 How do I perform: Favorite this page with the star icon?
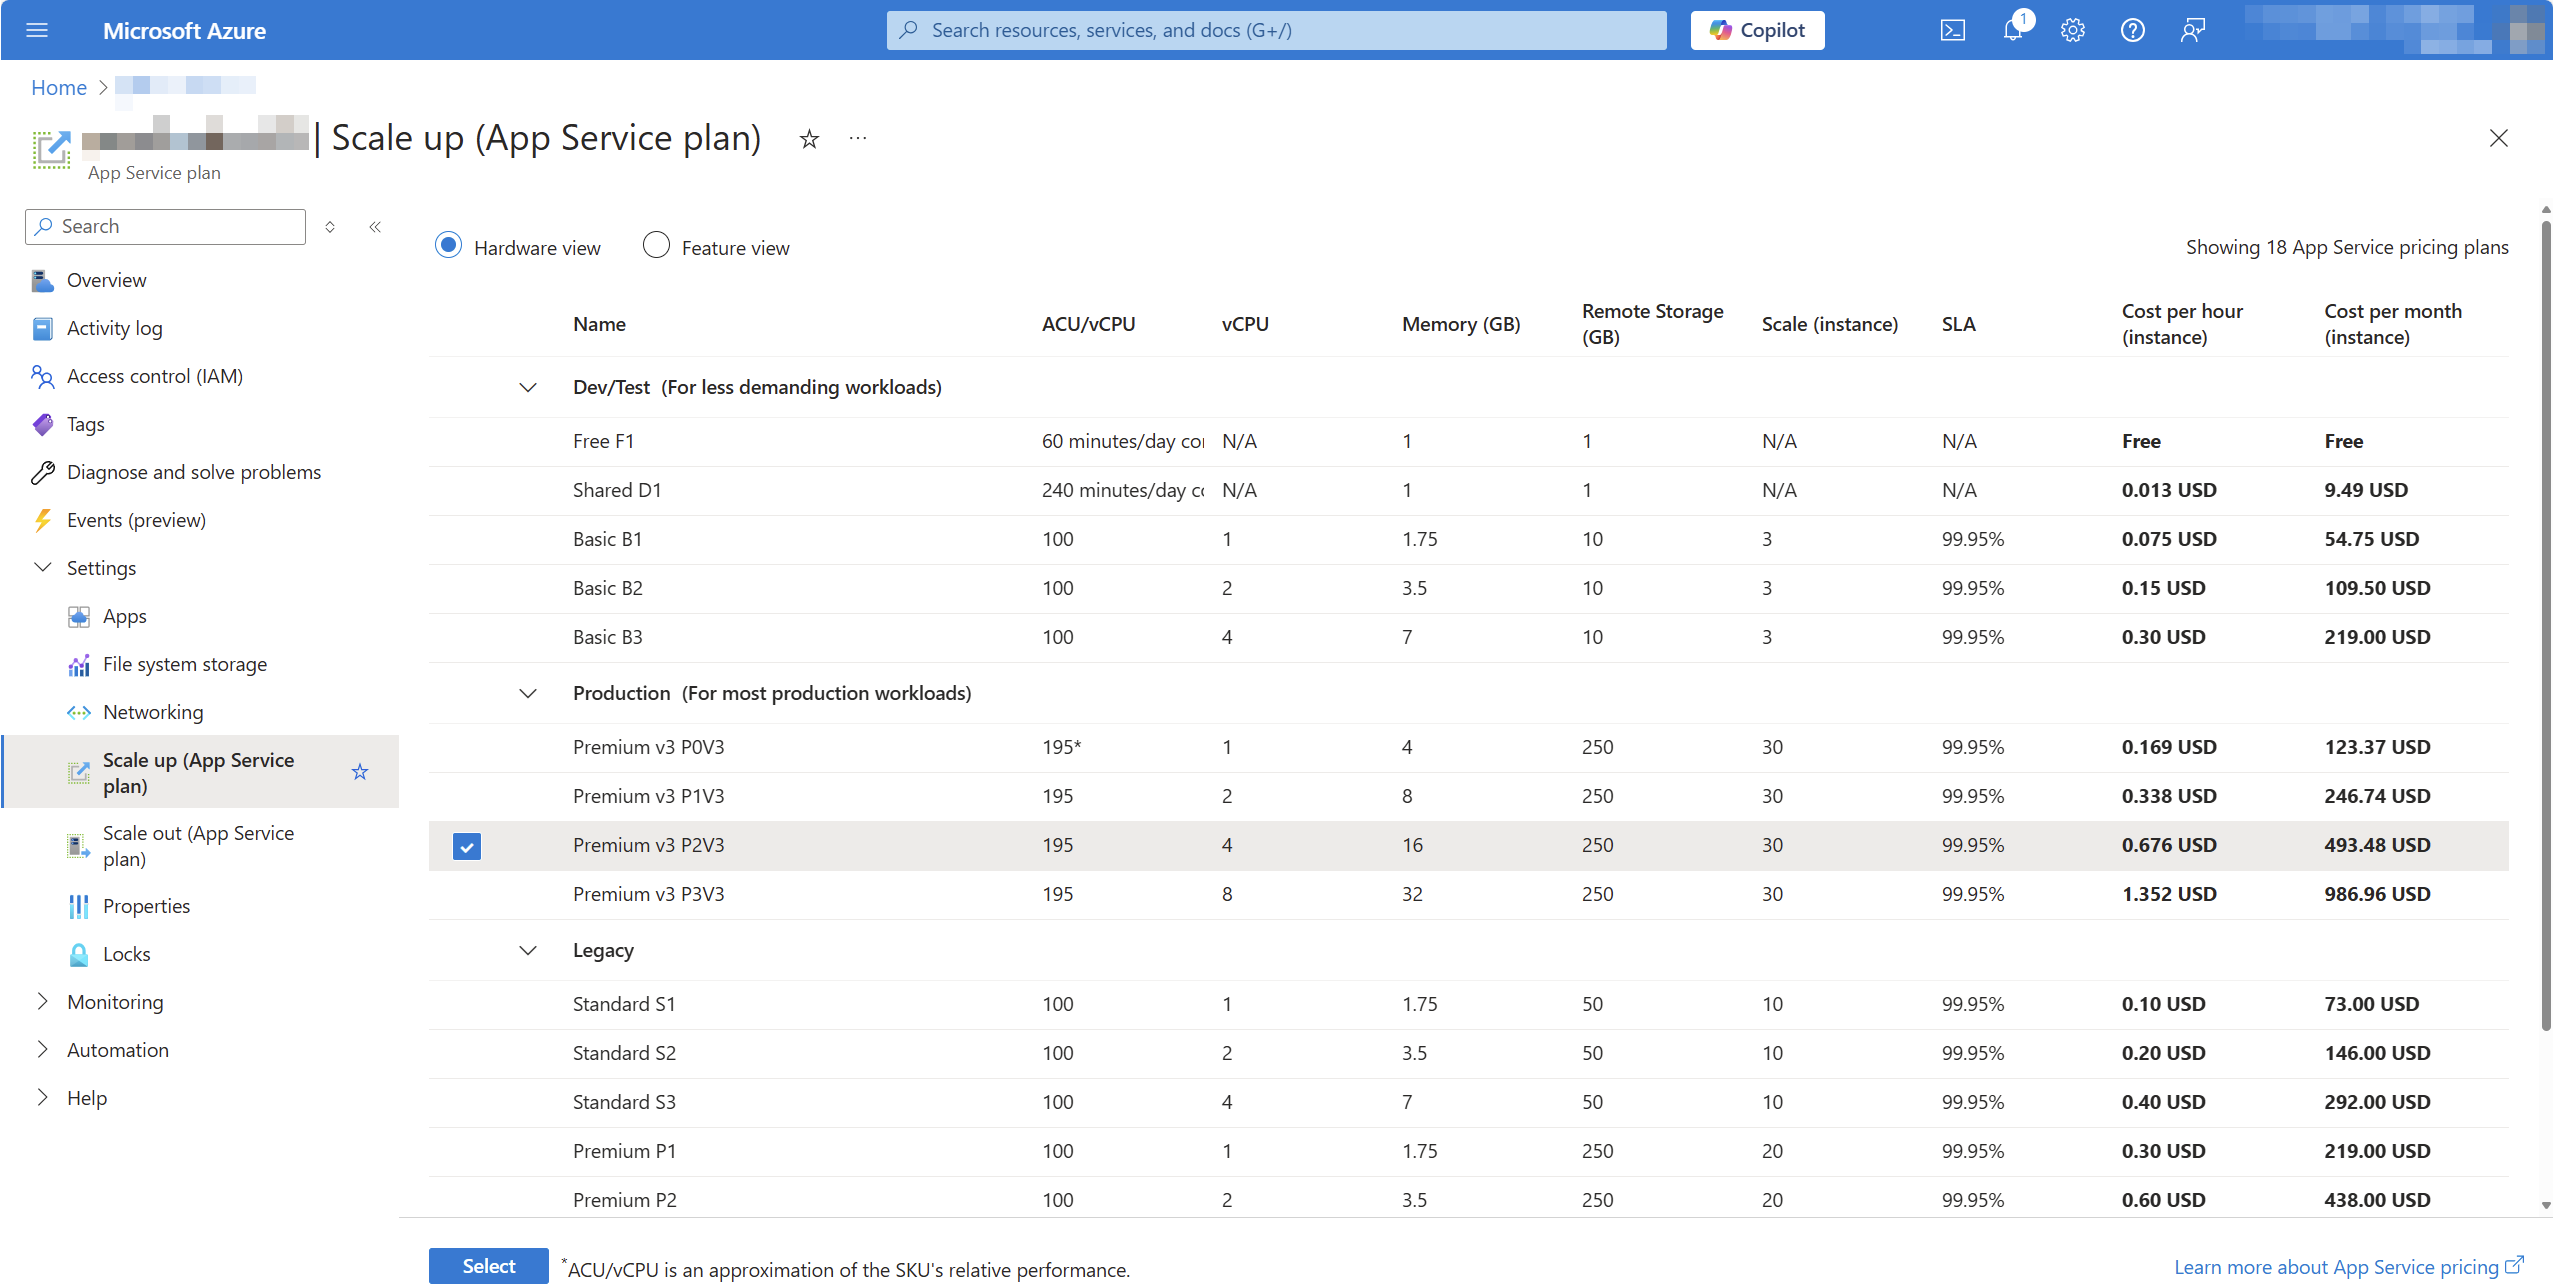[x=810, y=139]
